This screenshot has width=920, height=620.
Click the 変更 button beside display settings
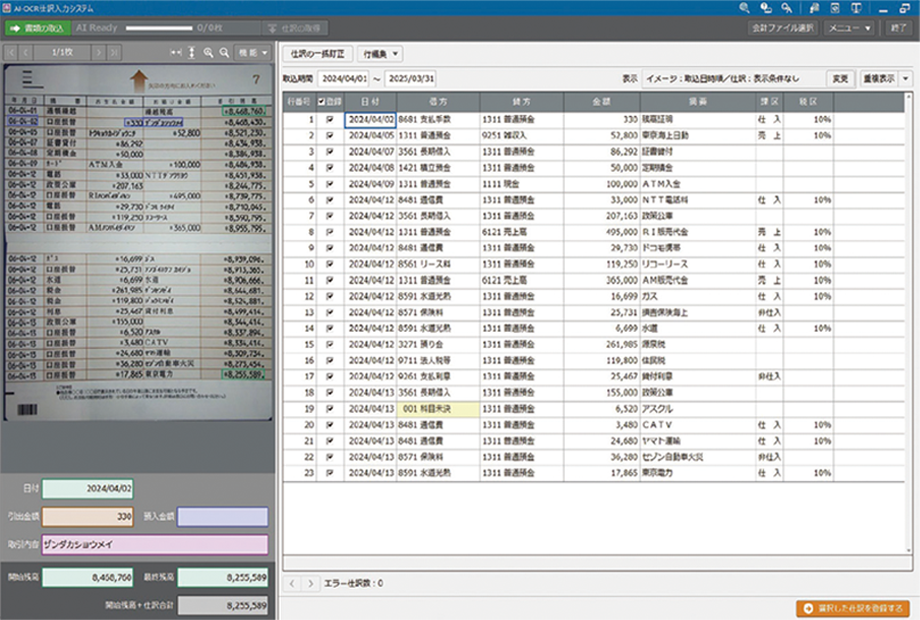(x=840, y=79)
